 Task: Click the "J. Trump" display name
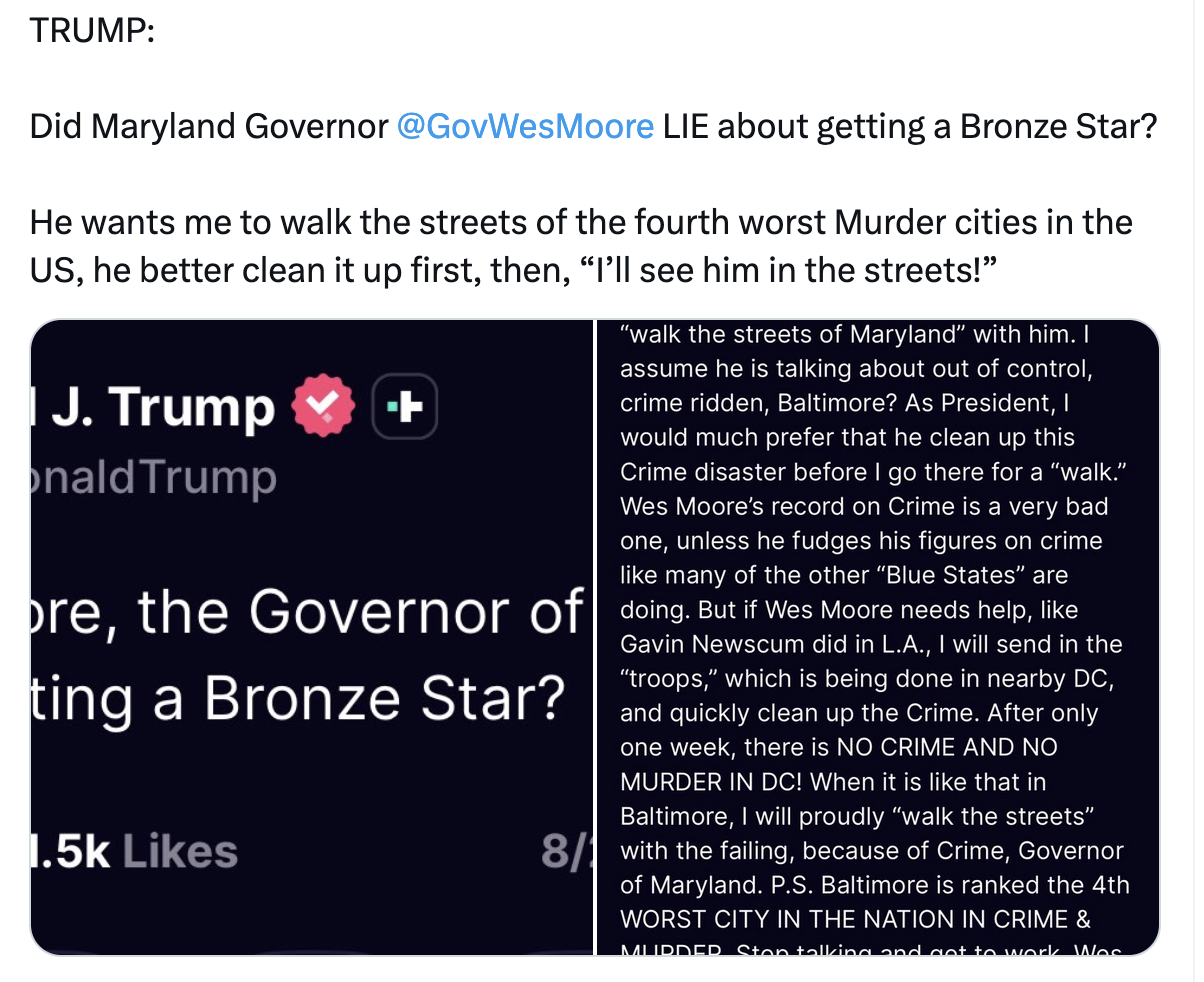coord(160,407)
